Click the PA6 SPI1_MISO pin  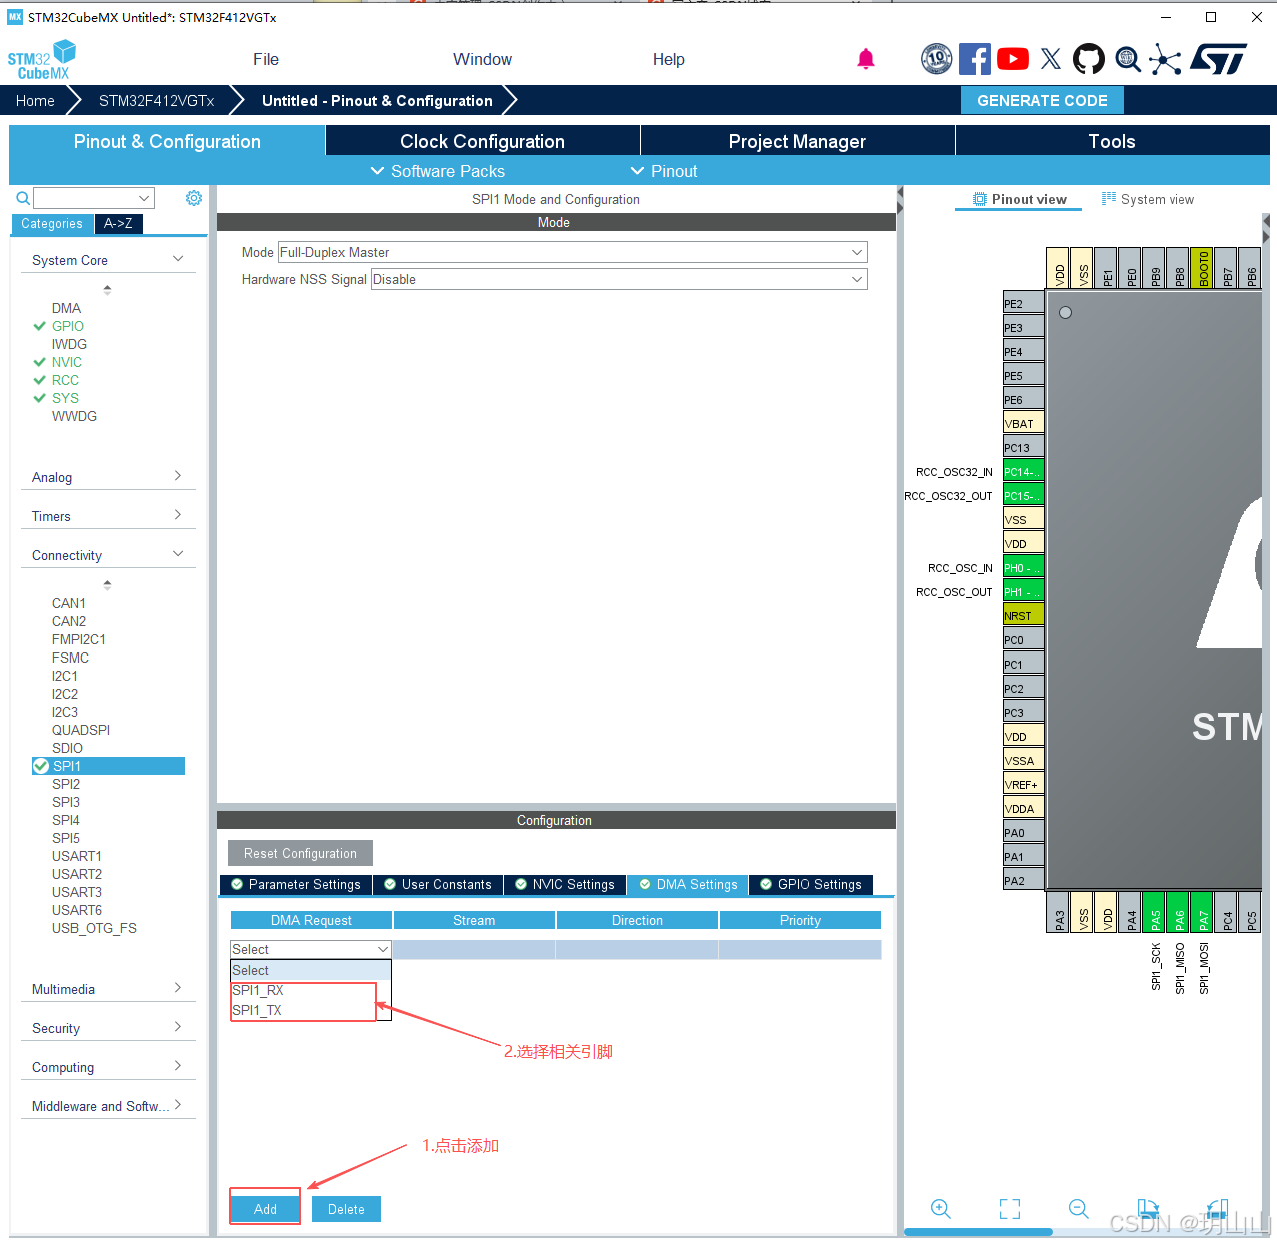pos(1179,912)
